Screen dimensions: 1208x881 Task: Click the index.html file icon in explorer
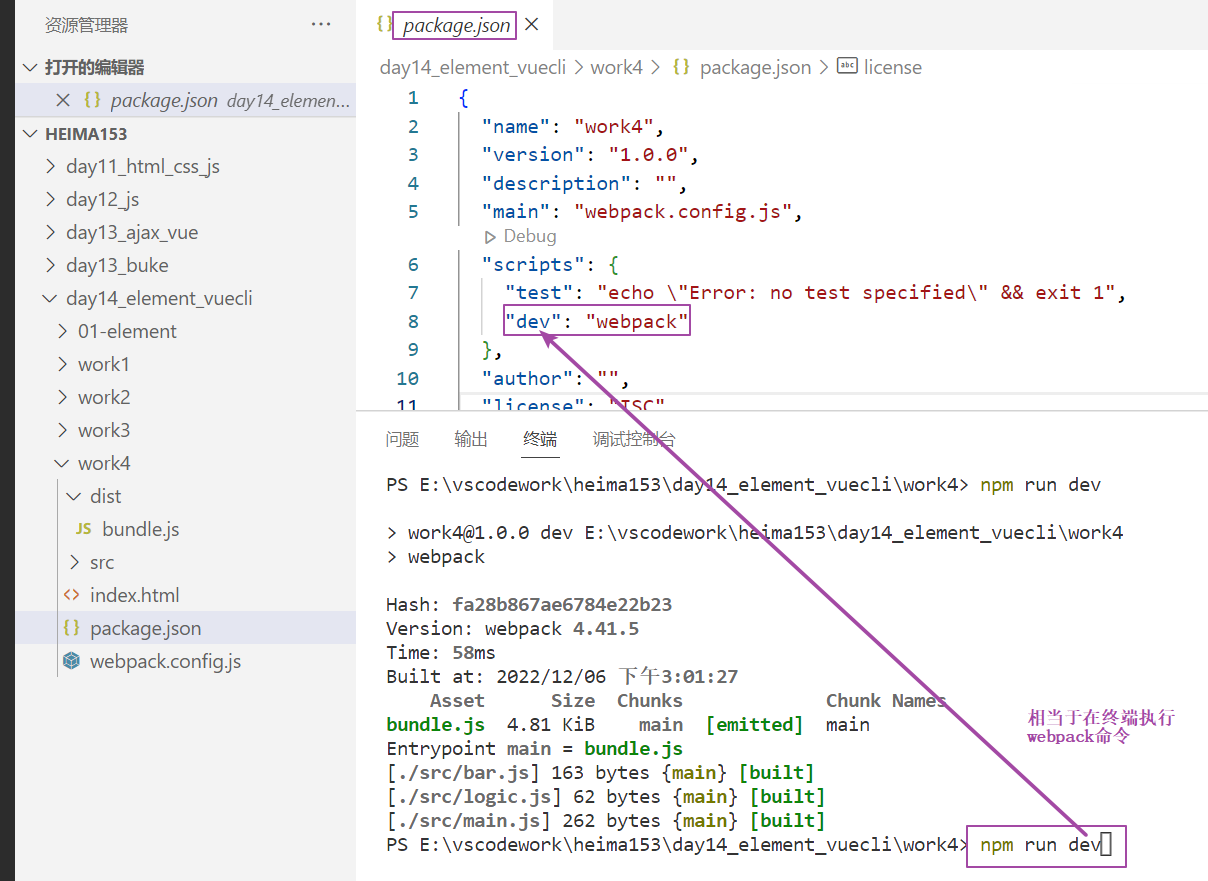point(71,595)
